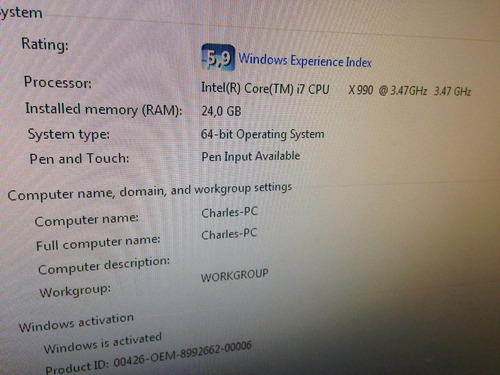Click the 64-bit Operating System value
The height and width of the screenshot is (375, 500).
(262, 134)
